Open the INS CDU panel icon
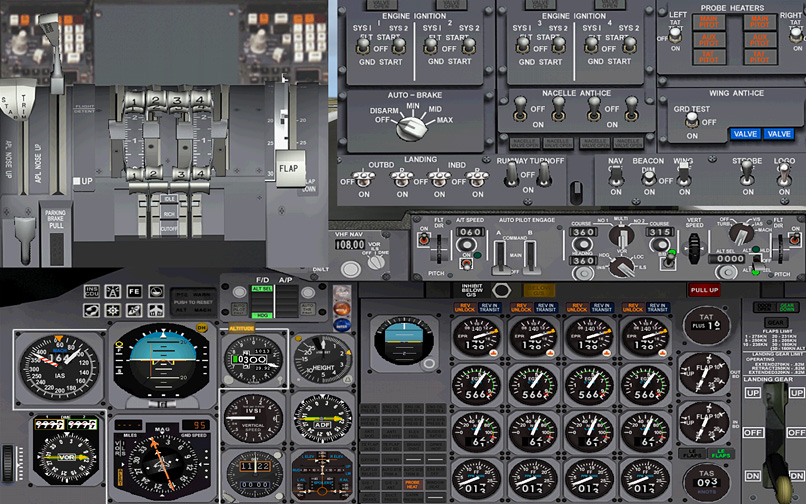 [x=91, y=292]
